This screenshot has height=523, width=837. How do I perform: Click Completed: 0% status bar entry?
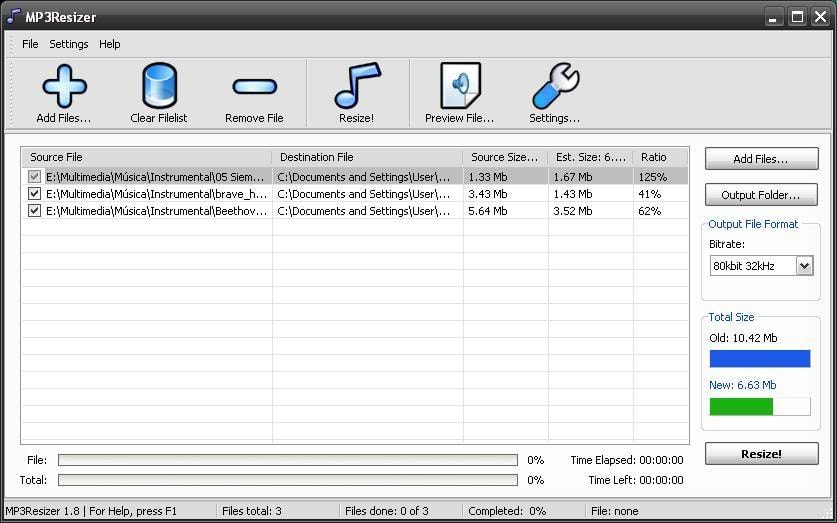click(507, 511)
